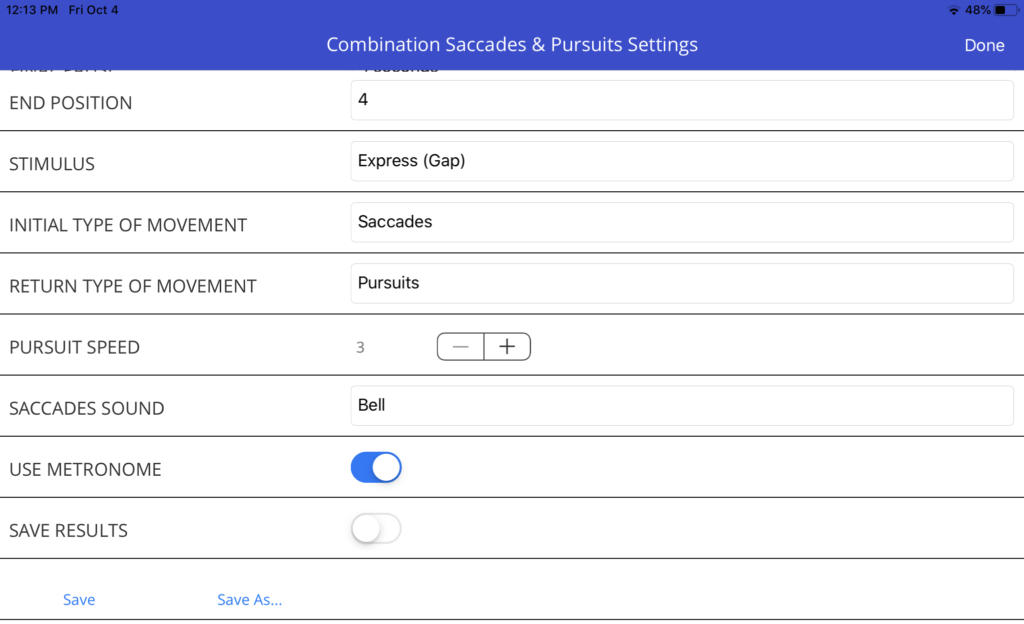Tap the battery indicator icon
The image size is (1024, 624).
[1005, 10]
